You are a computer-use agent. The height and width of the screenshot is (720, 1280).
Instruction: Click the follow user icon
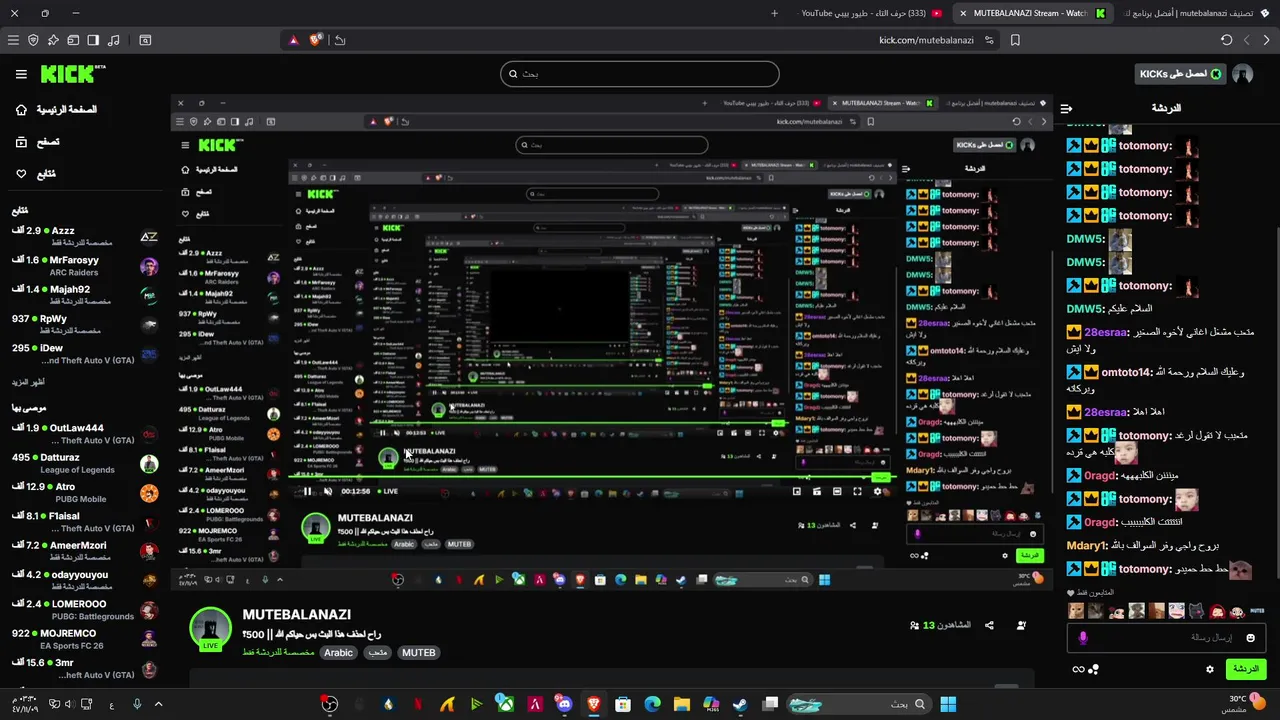(x=1021, y=625)
